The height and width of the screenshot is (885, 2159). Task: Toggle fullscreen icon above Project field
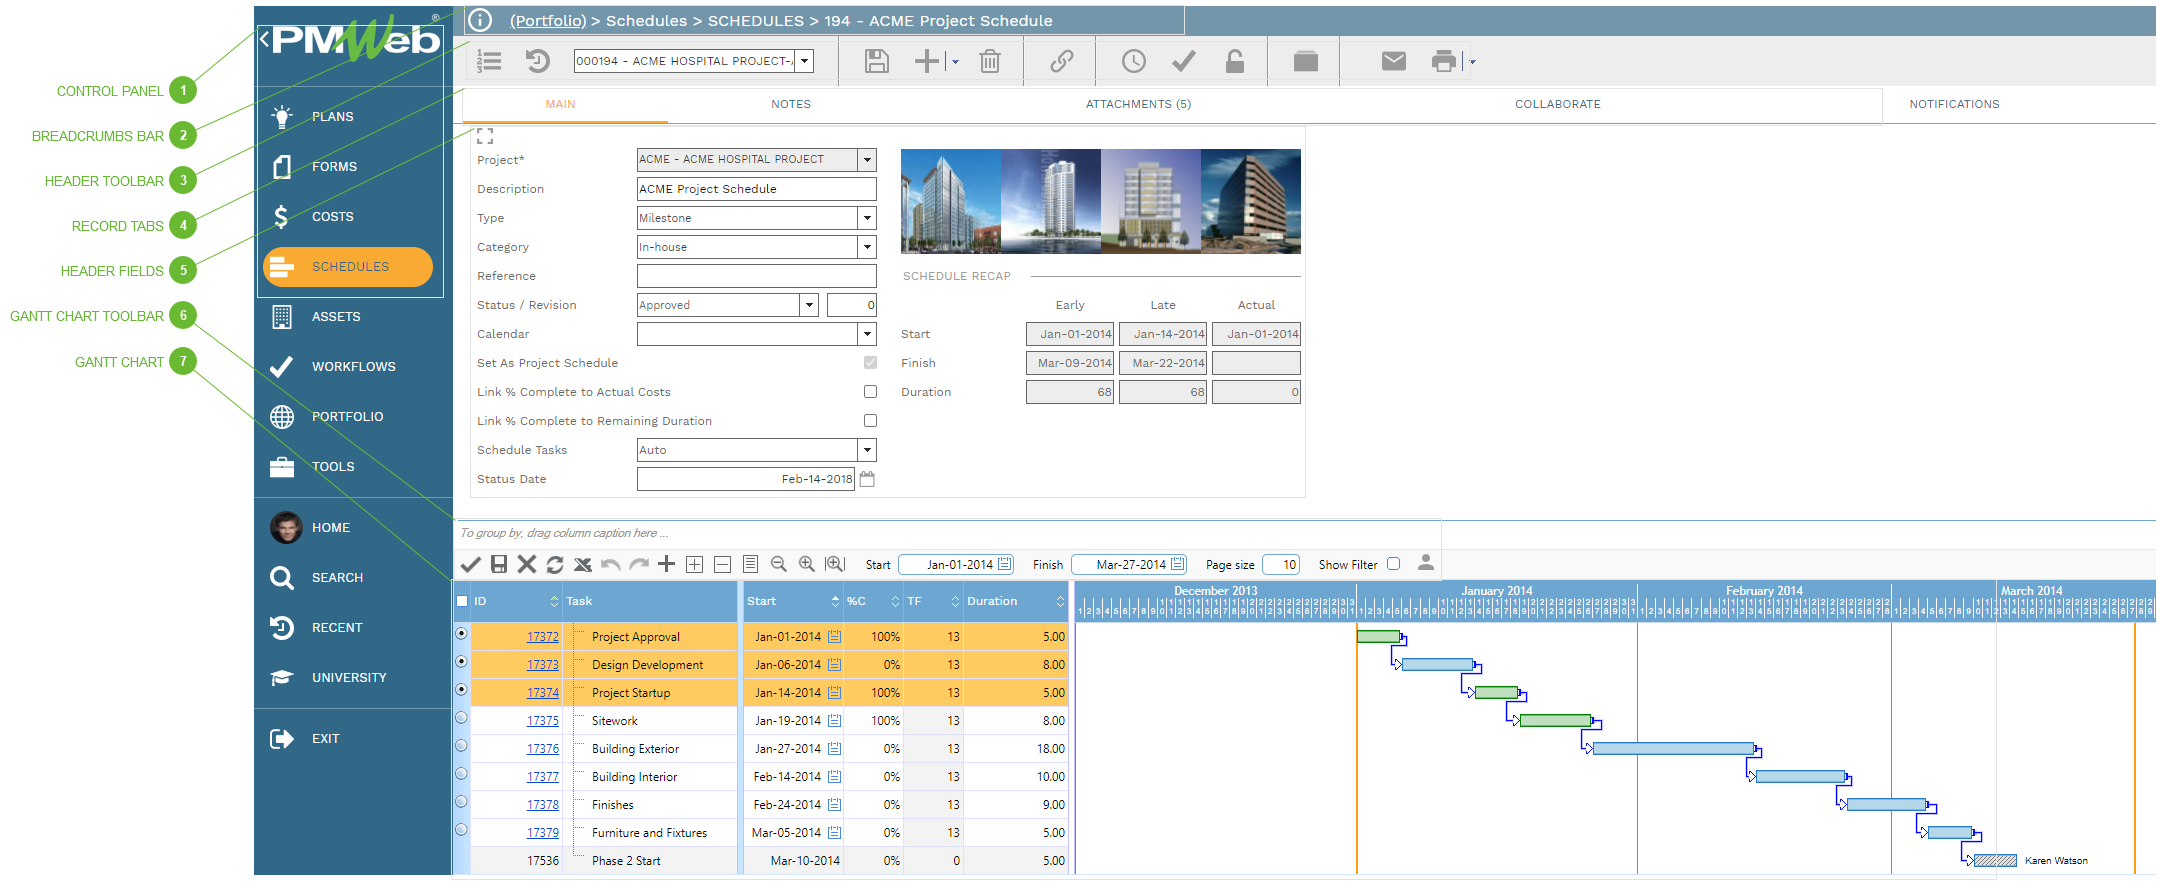[485, 136]
